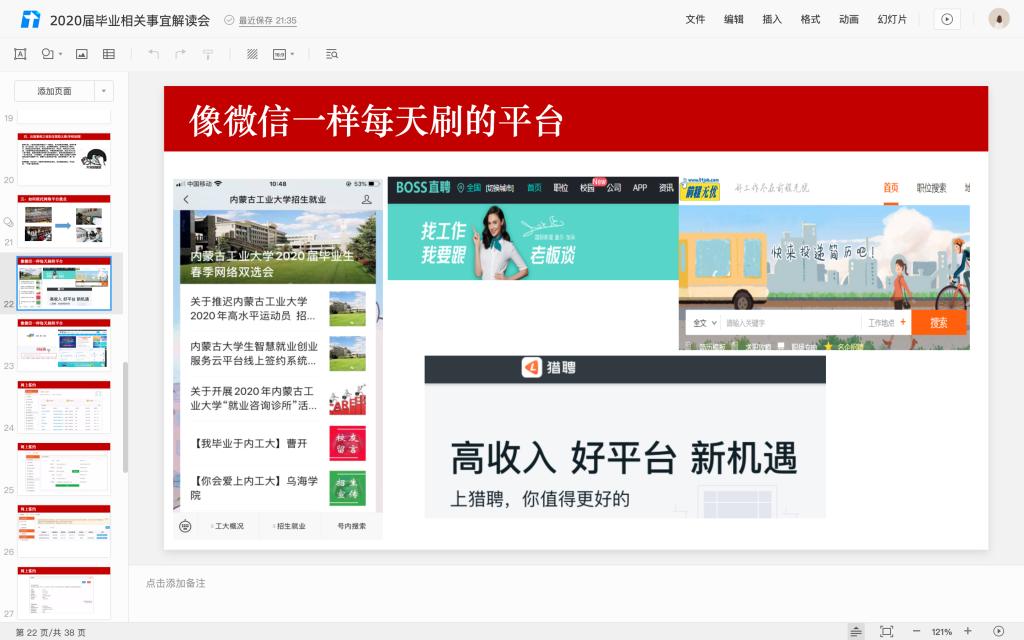This screenshot has height=640, width=1024.
Task: Select slide 24 thumbnail in the panel
Action: (x=64, y=406)
